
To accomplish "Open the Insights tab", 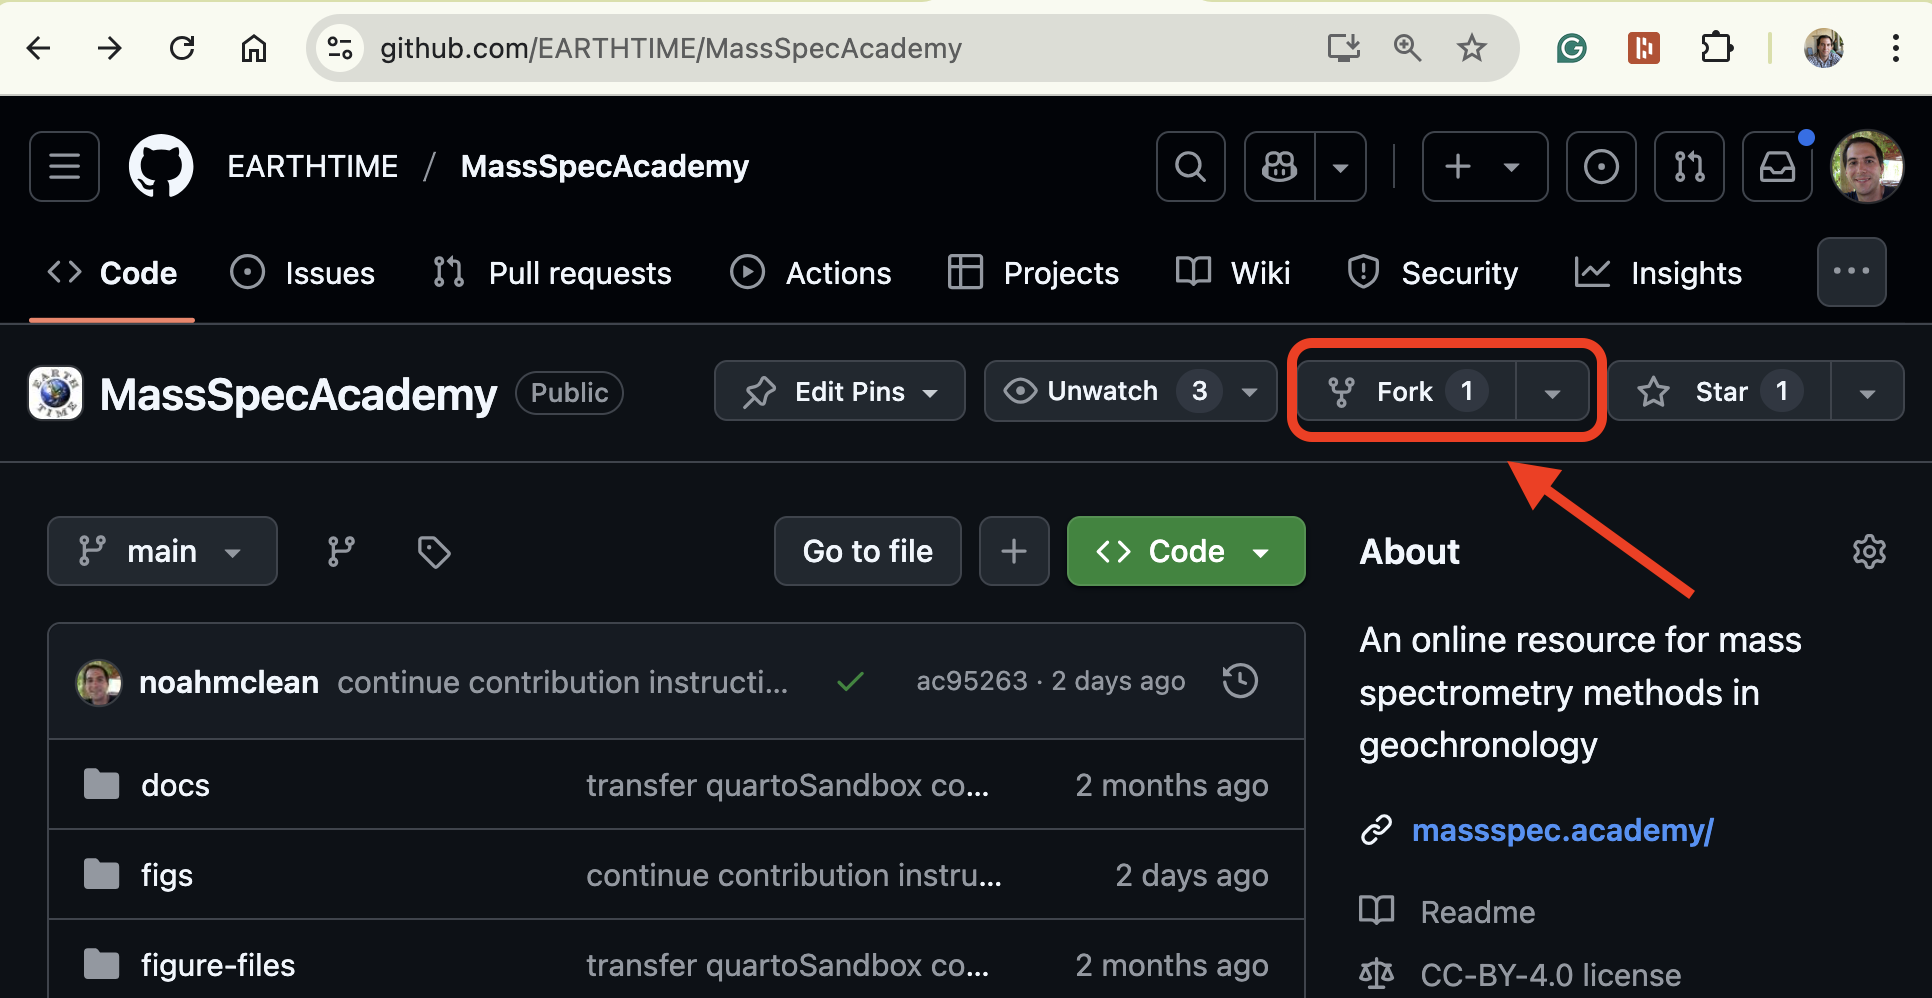I will pyautogui.click(x=1658, y=273).
